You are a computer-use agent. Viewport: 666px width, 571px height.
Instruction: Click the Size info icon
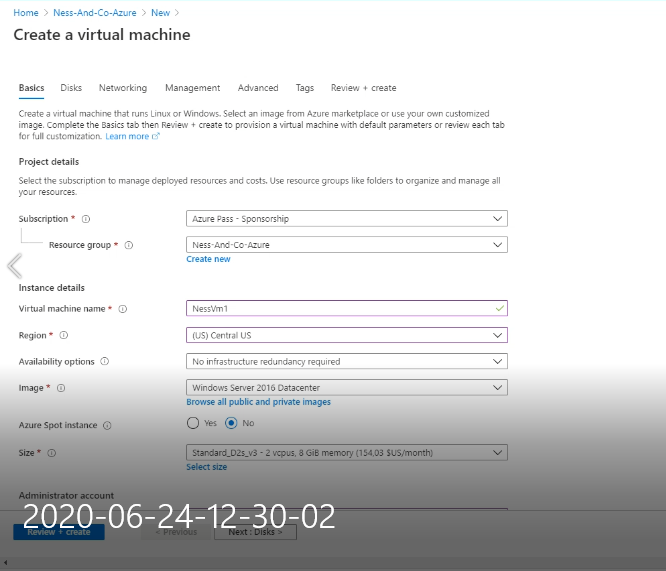click(52, 453)
